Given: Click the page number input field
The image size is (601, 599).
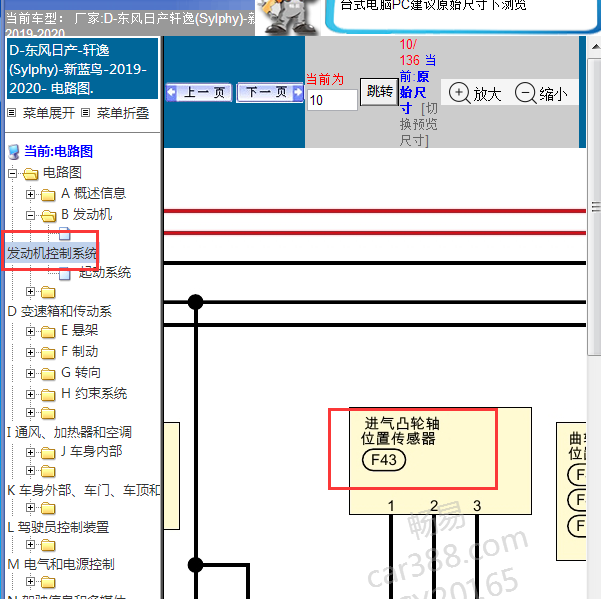Looking at the screenshot, I should click(x=332, y=100).
